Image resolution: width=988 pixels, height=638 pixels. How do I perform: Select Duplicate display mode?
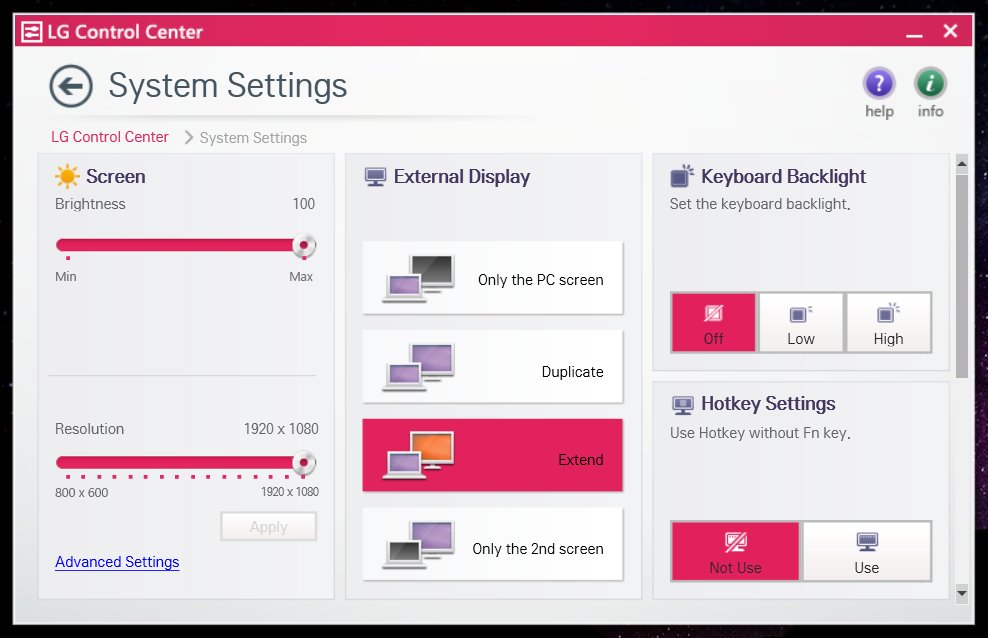click(493, 367)
